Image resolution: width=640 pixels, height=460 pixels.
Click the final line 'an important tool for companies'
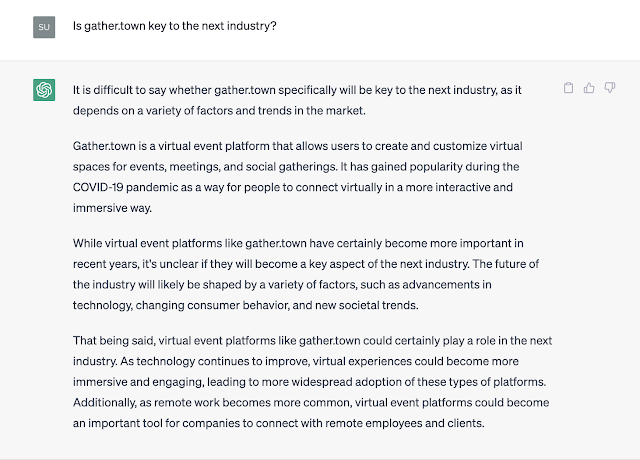tap(278, 423)
